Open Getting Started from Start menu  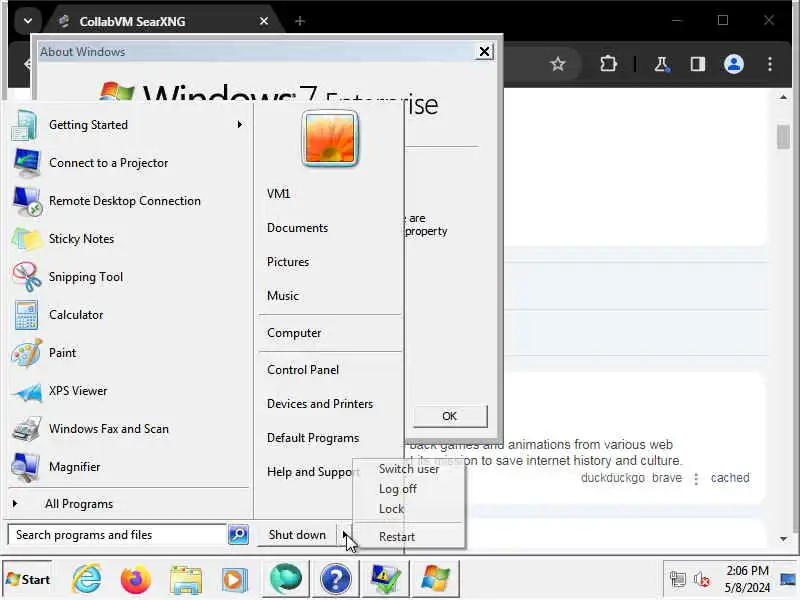tap(128, 125)
